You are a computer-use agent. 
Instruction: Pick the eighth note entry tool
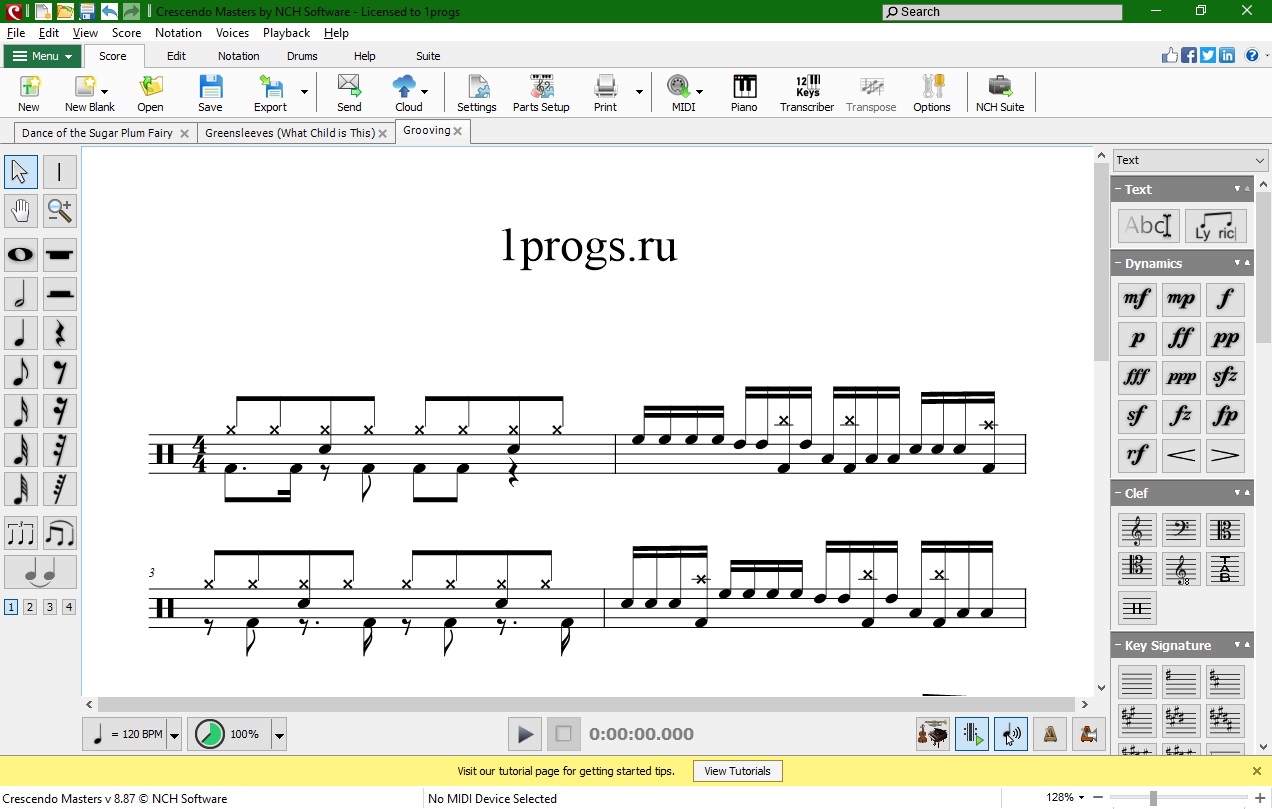pos(20,372)
